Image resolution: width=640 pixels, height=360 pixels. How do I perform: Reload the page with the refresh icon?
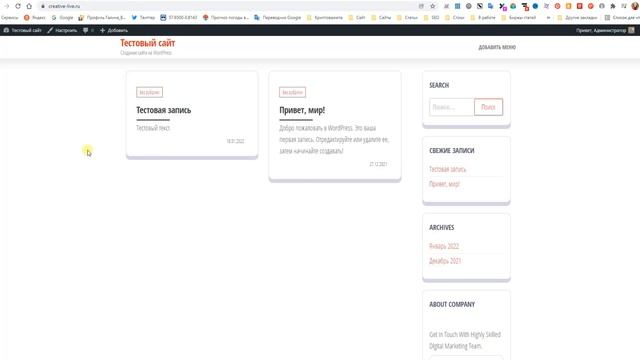coord(18,6)
